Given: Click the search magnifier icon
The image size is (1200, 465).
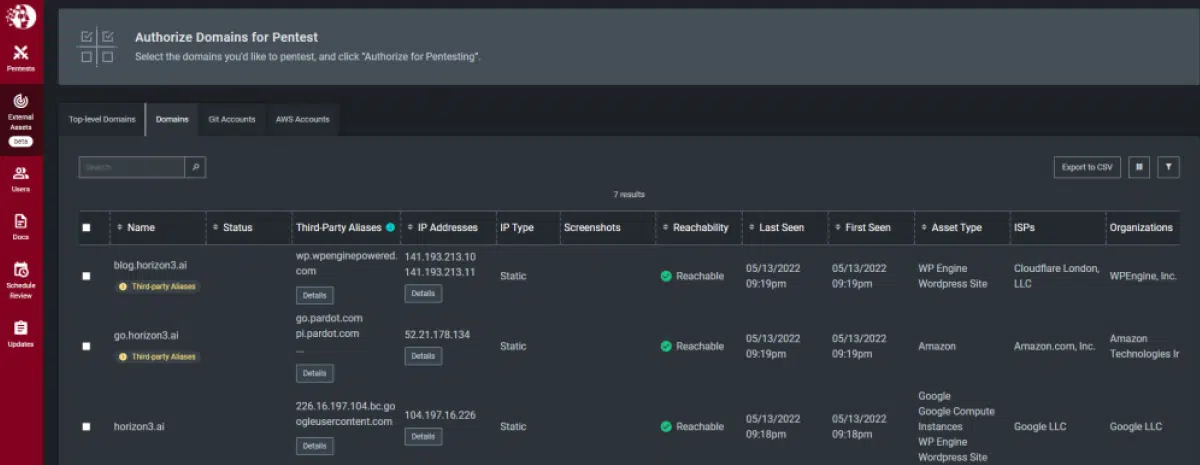Looking at the screenshot, I should (x=196, y=167).
